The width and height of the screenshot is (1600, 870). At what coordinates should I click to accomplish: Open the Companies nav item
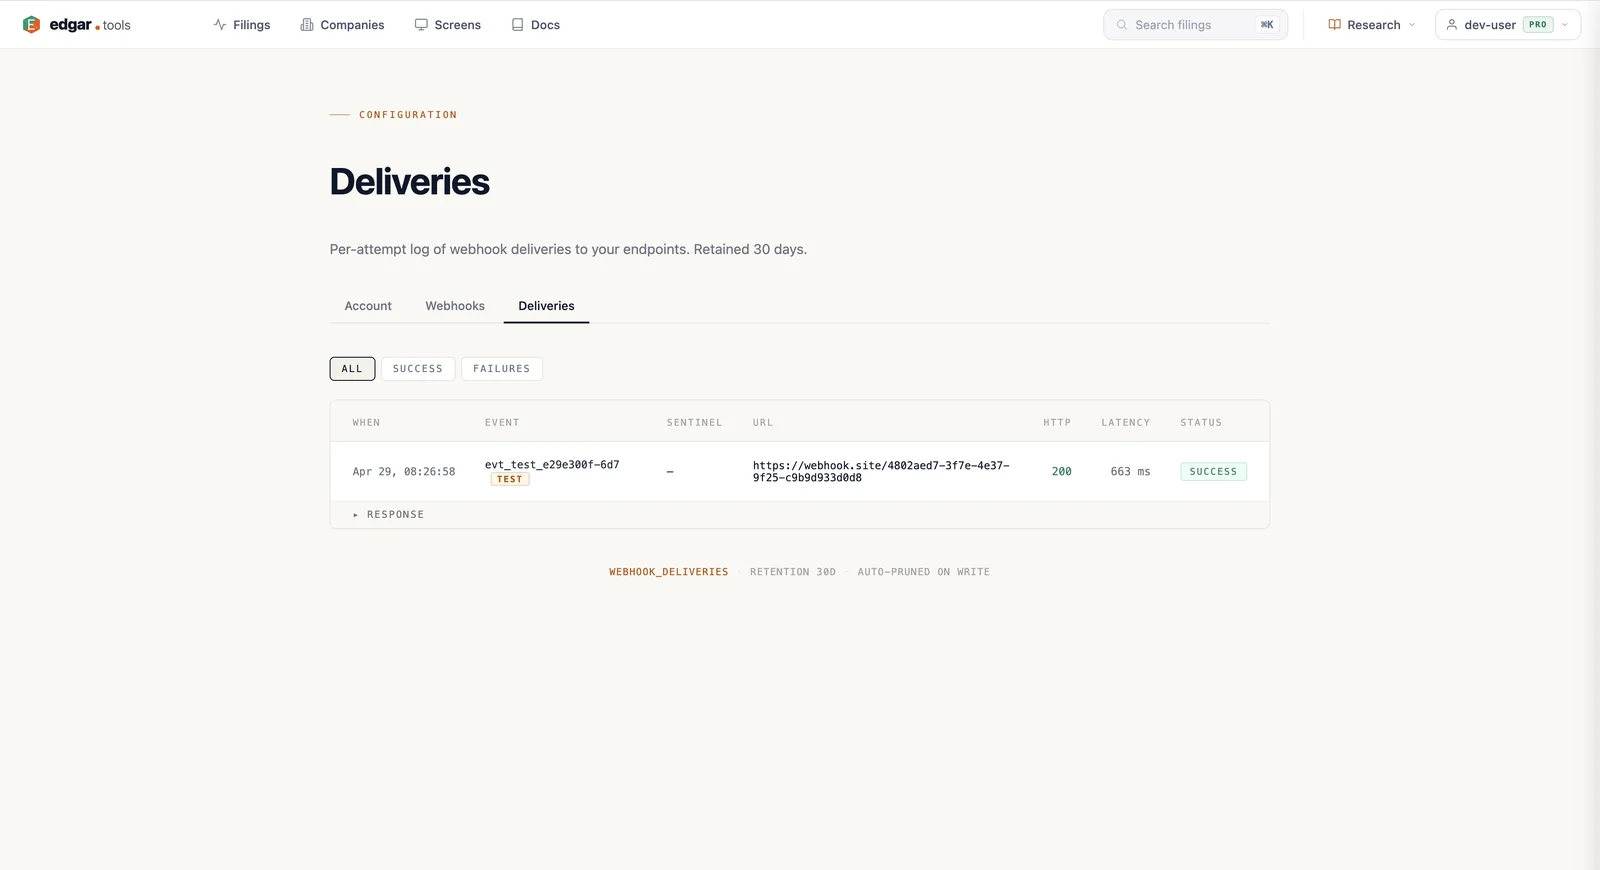click(342, 25)
